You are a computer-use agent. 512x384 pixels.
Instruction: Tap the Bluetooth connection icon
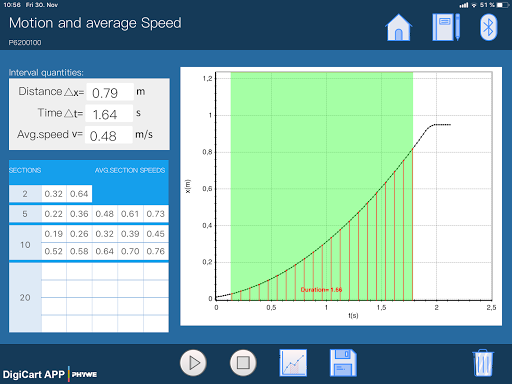488,27
